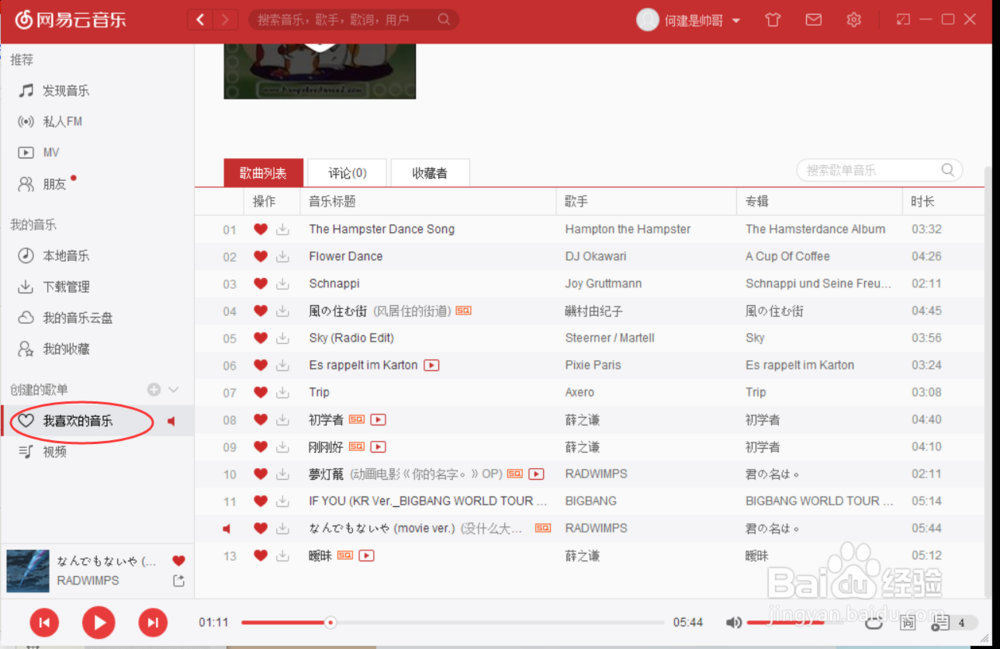The height and width of the screenshot is (649, 1000).
Task: Play MV for 刚刚好
Action: pyautogui.click(x=378, y=447)
